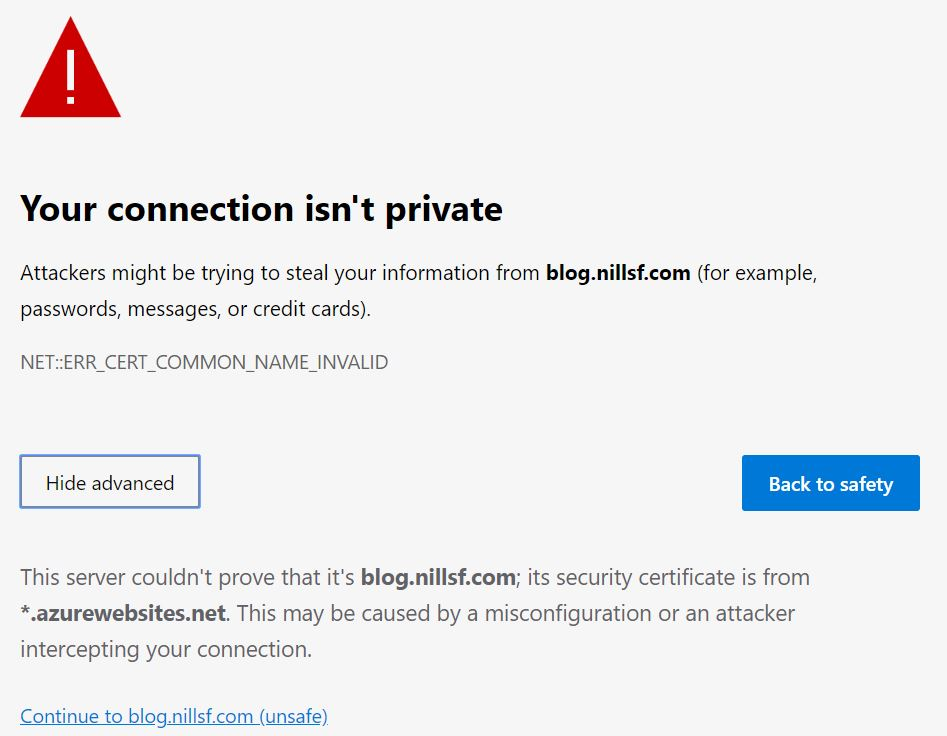Click the bold *.azurewebsites.net certificate name
Image resolution: width=947 pixels, height=736 pixels.
[123, 613]
